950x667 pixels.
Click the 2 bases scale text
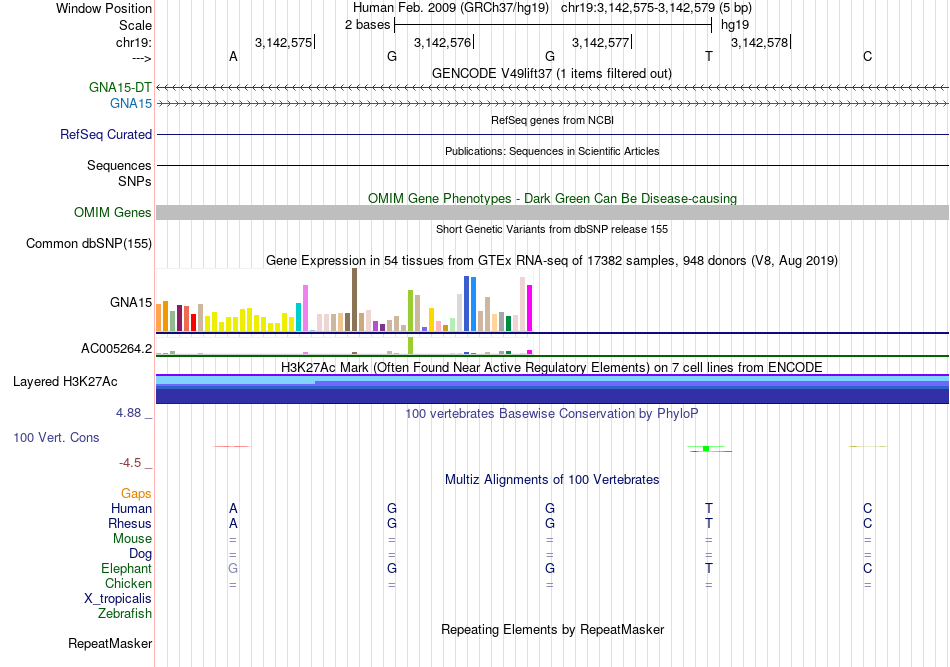point(368,25)
